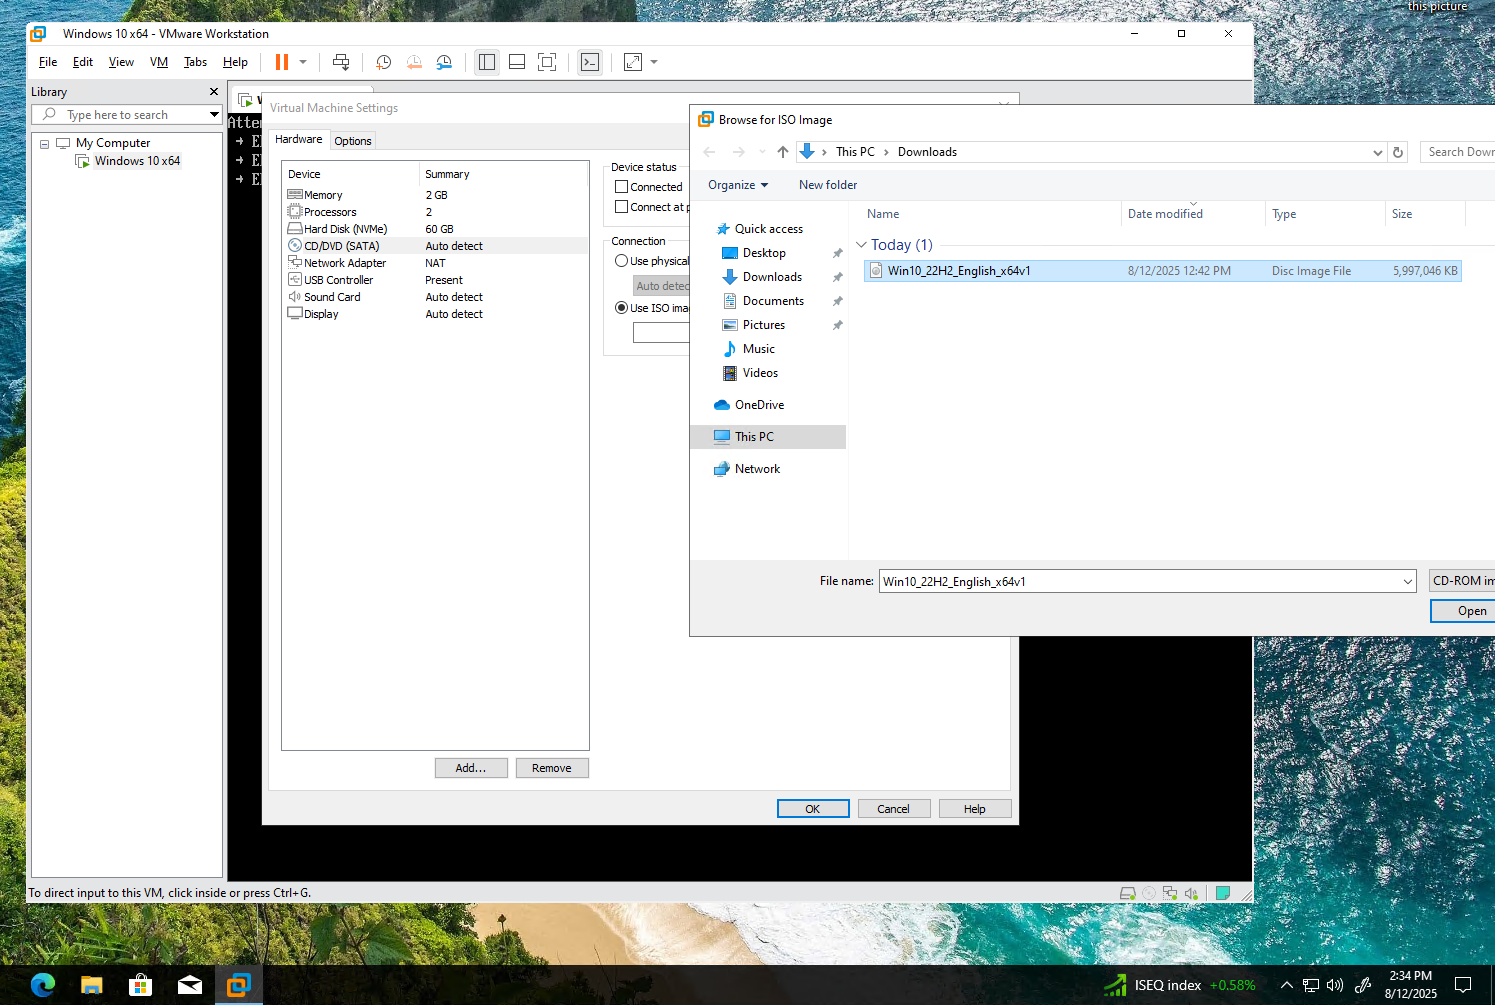Click VMware Workstation taskbar icon
This screenshot has height=1005, width=1495.
(x=238, y=985)
